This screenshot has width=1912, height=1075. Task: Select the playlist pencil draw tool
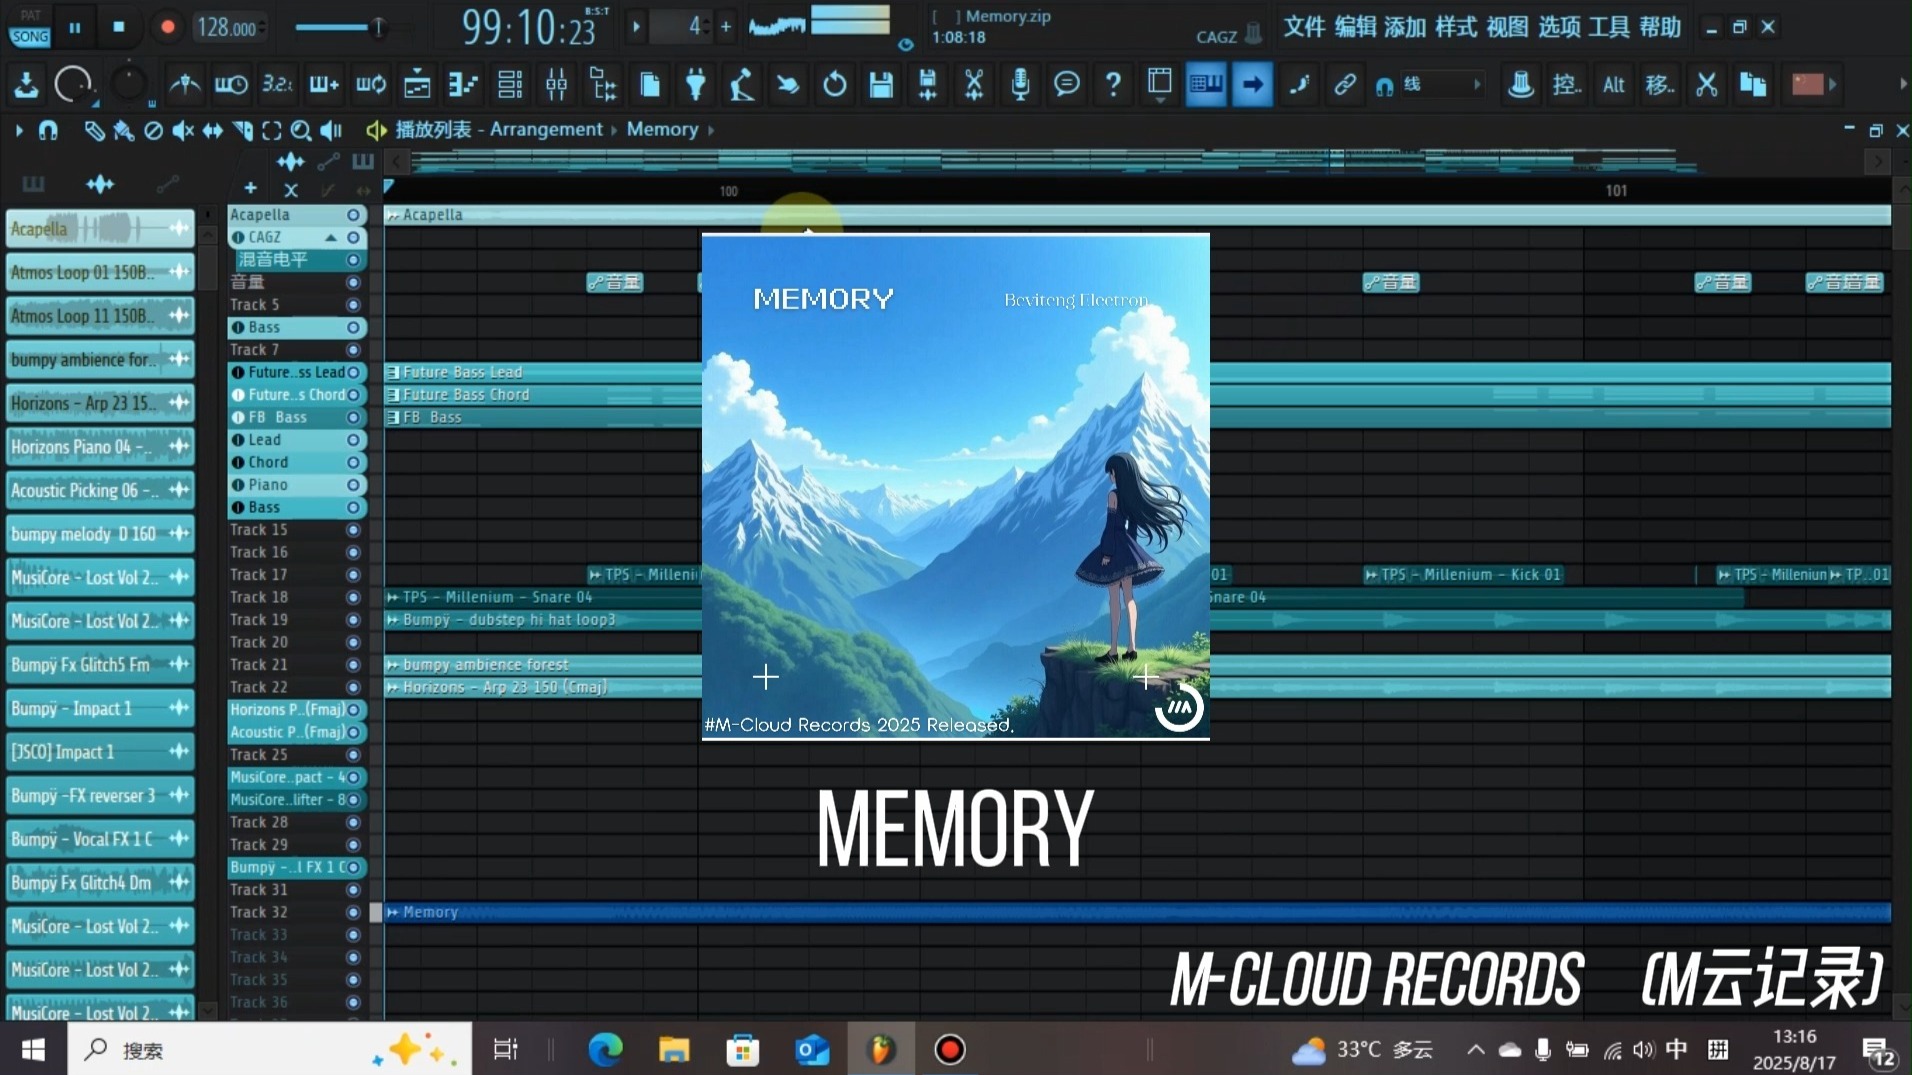click(x=94, y=130)
